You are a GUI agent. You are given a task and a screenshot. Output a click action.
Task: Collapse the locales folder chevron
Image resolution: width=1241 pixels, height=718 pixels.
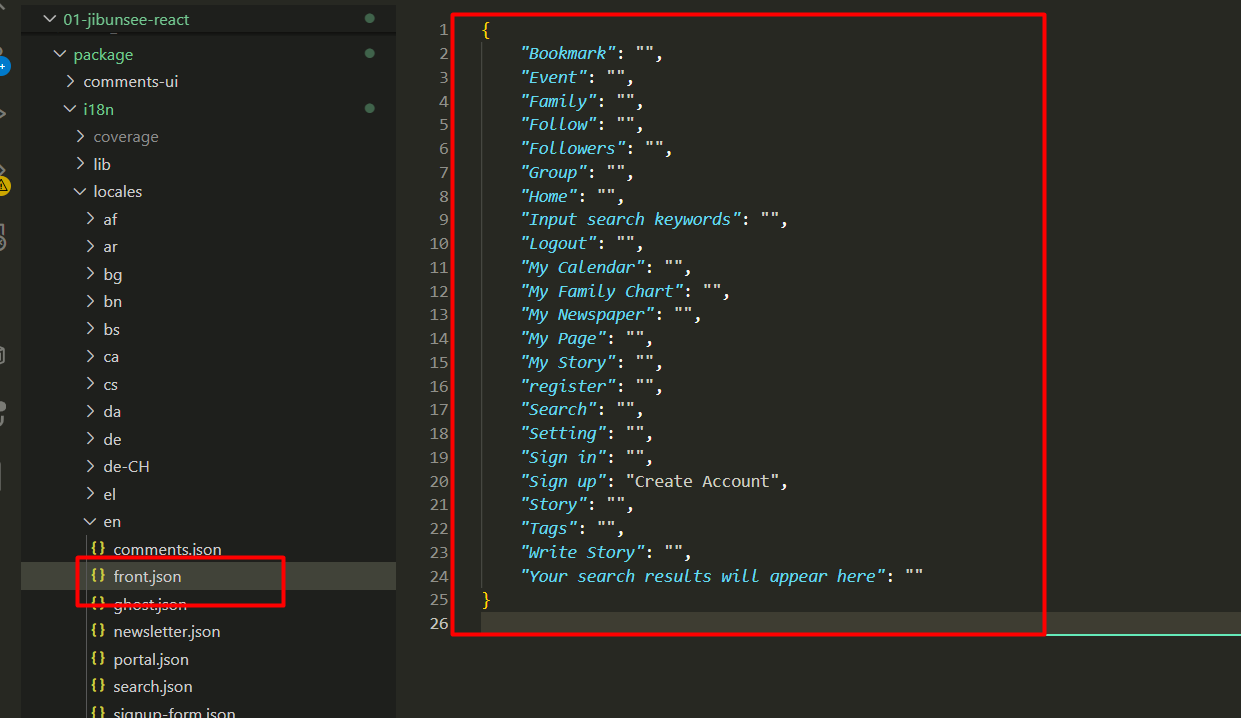coord(80,192)
